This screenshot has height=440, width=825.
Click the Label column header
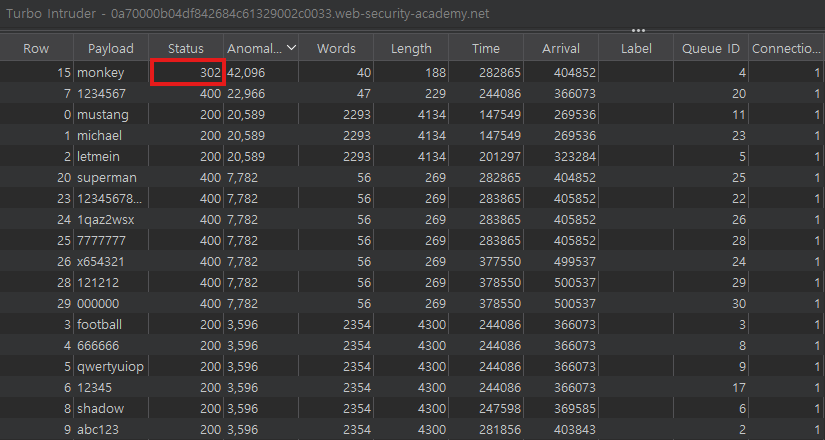(x=635, y=48)
